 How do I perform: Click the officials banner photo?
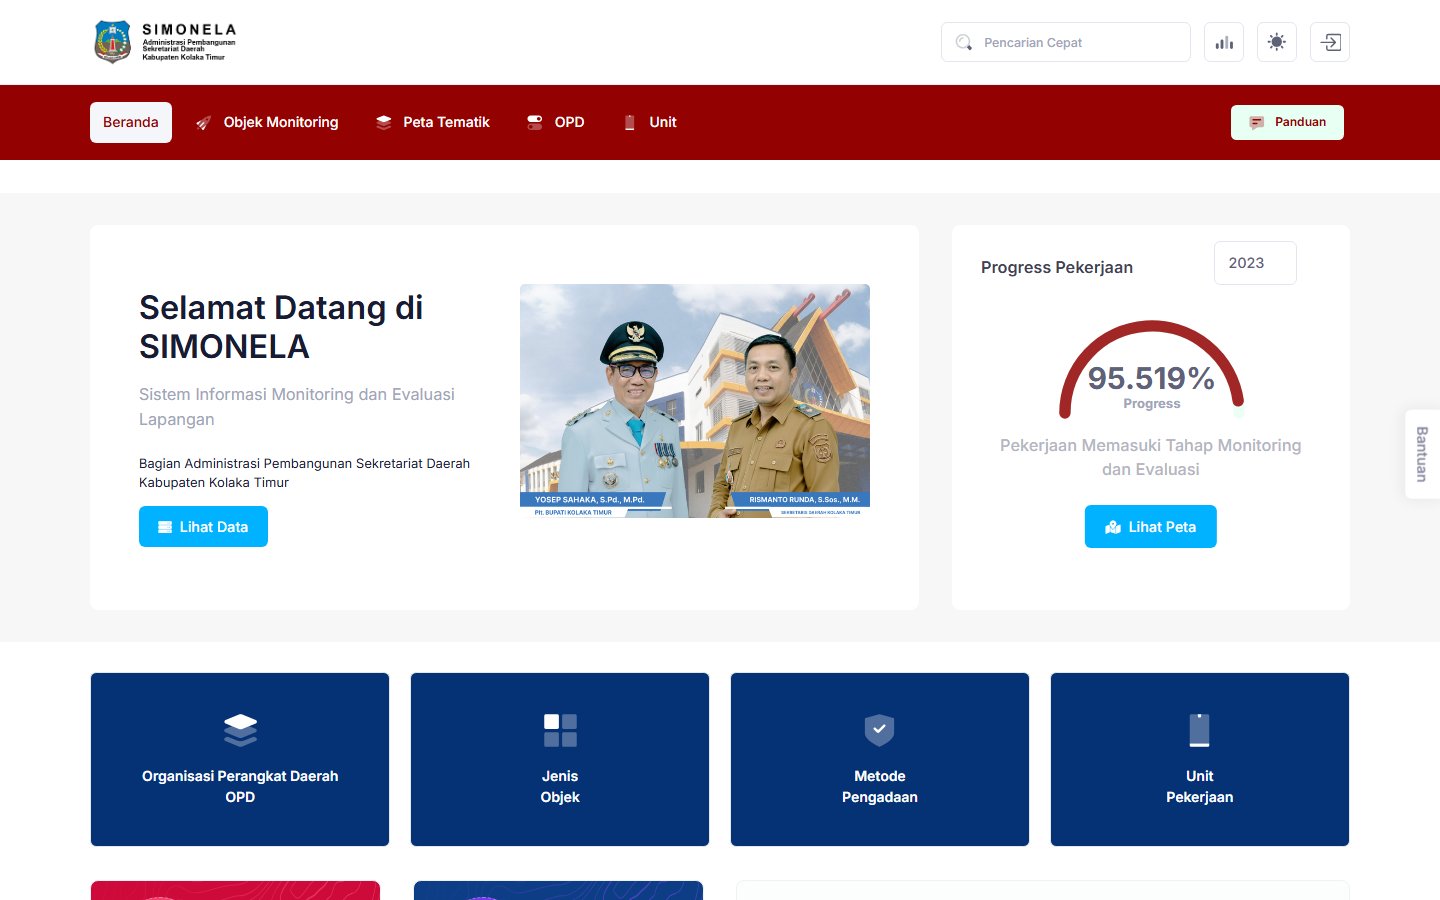point(695,401)
